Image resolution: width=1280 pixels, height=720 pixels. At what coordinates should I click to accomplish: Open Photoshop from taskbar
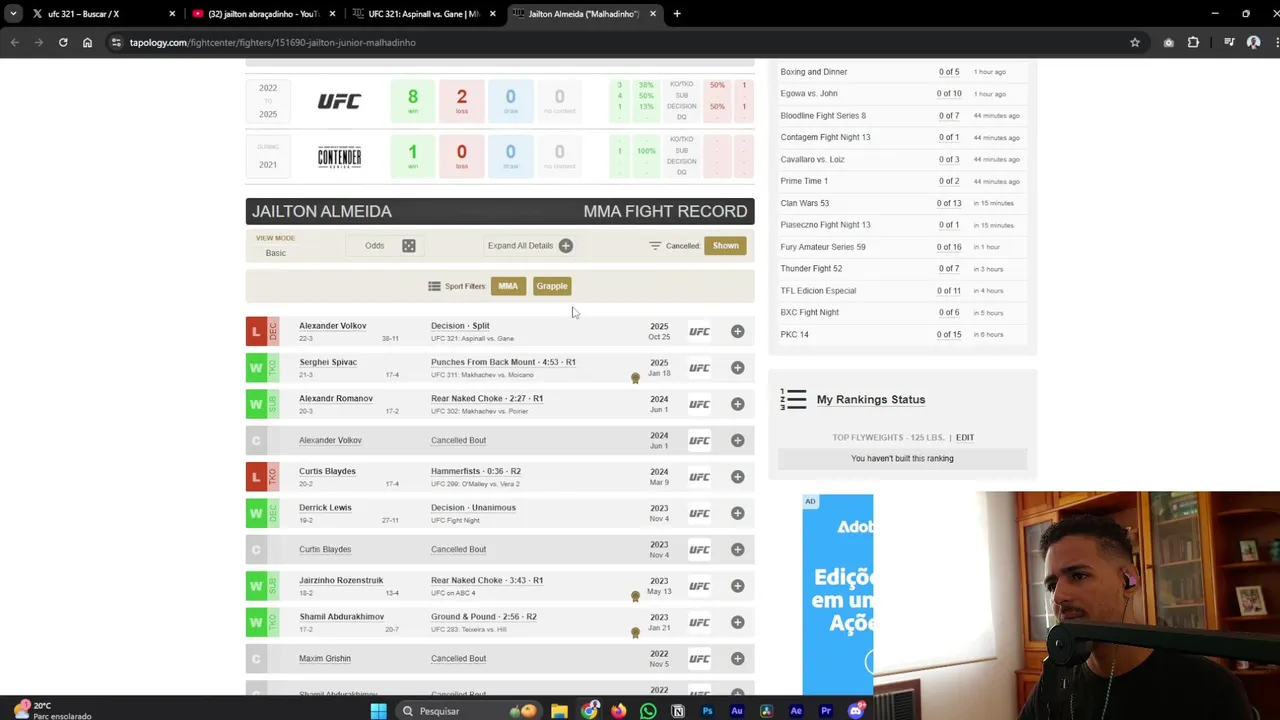click(x=707, y=711)
